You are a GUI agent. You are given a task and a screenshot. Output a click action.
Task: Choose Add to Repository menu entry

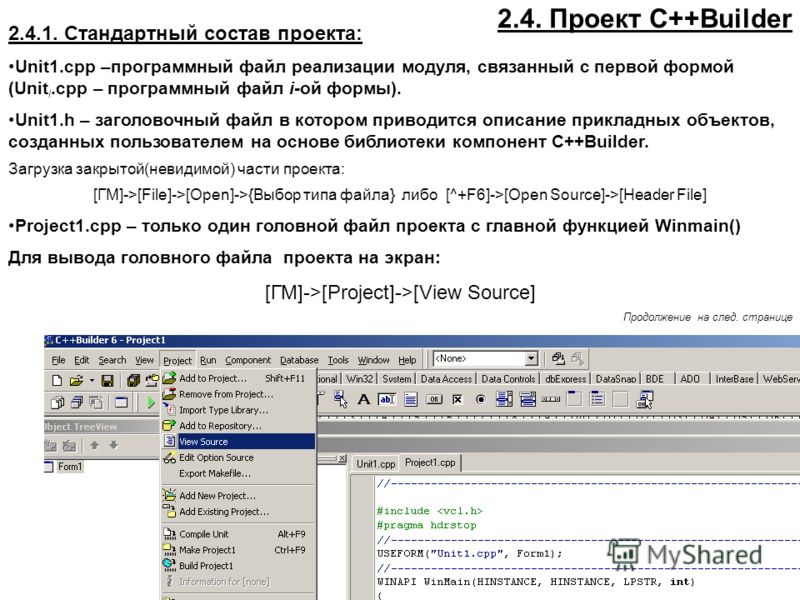[x=238, y=426]
